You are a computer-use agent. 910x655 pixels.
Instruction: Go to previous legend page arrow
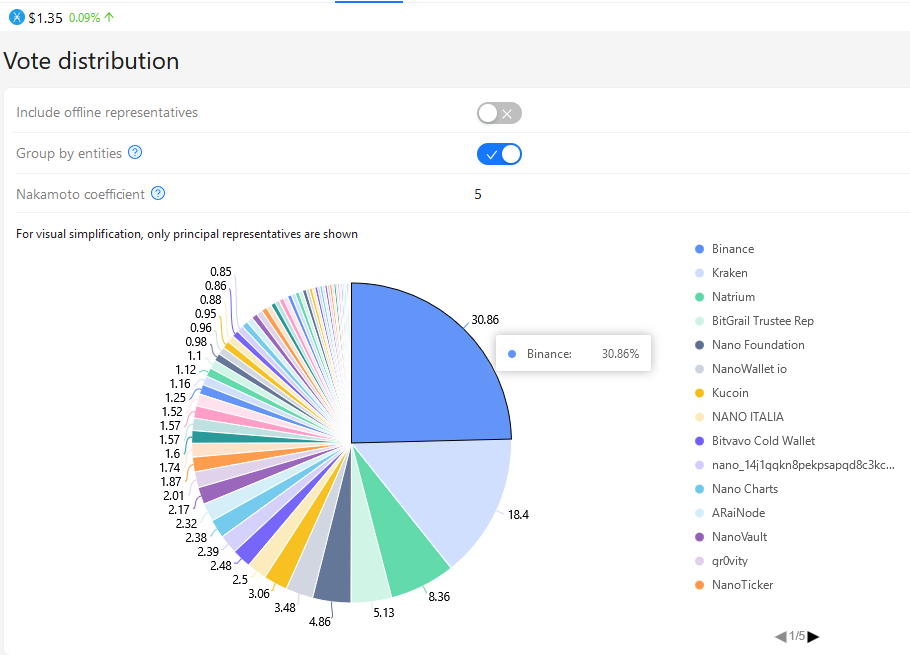pos(781,636)
